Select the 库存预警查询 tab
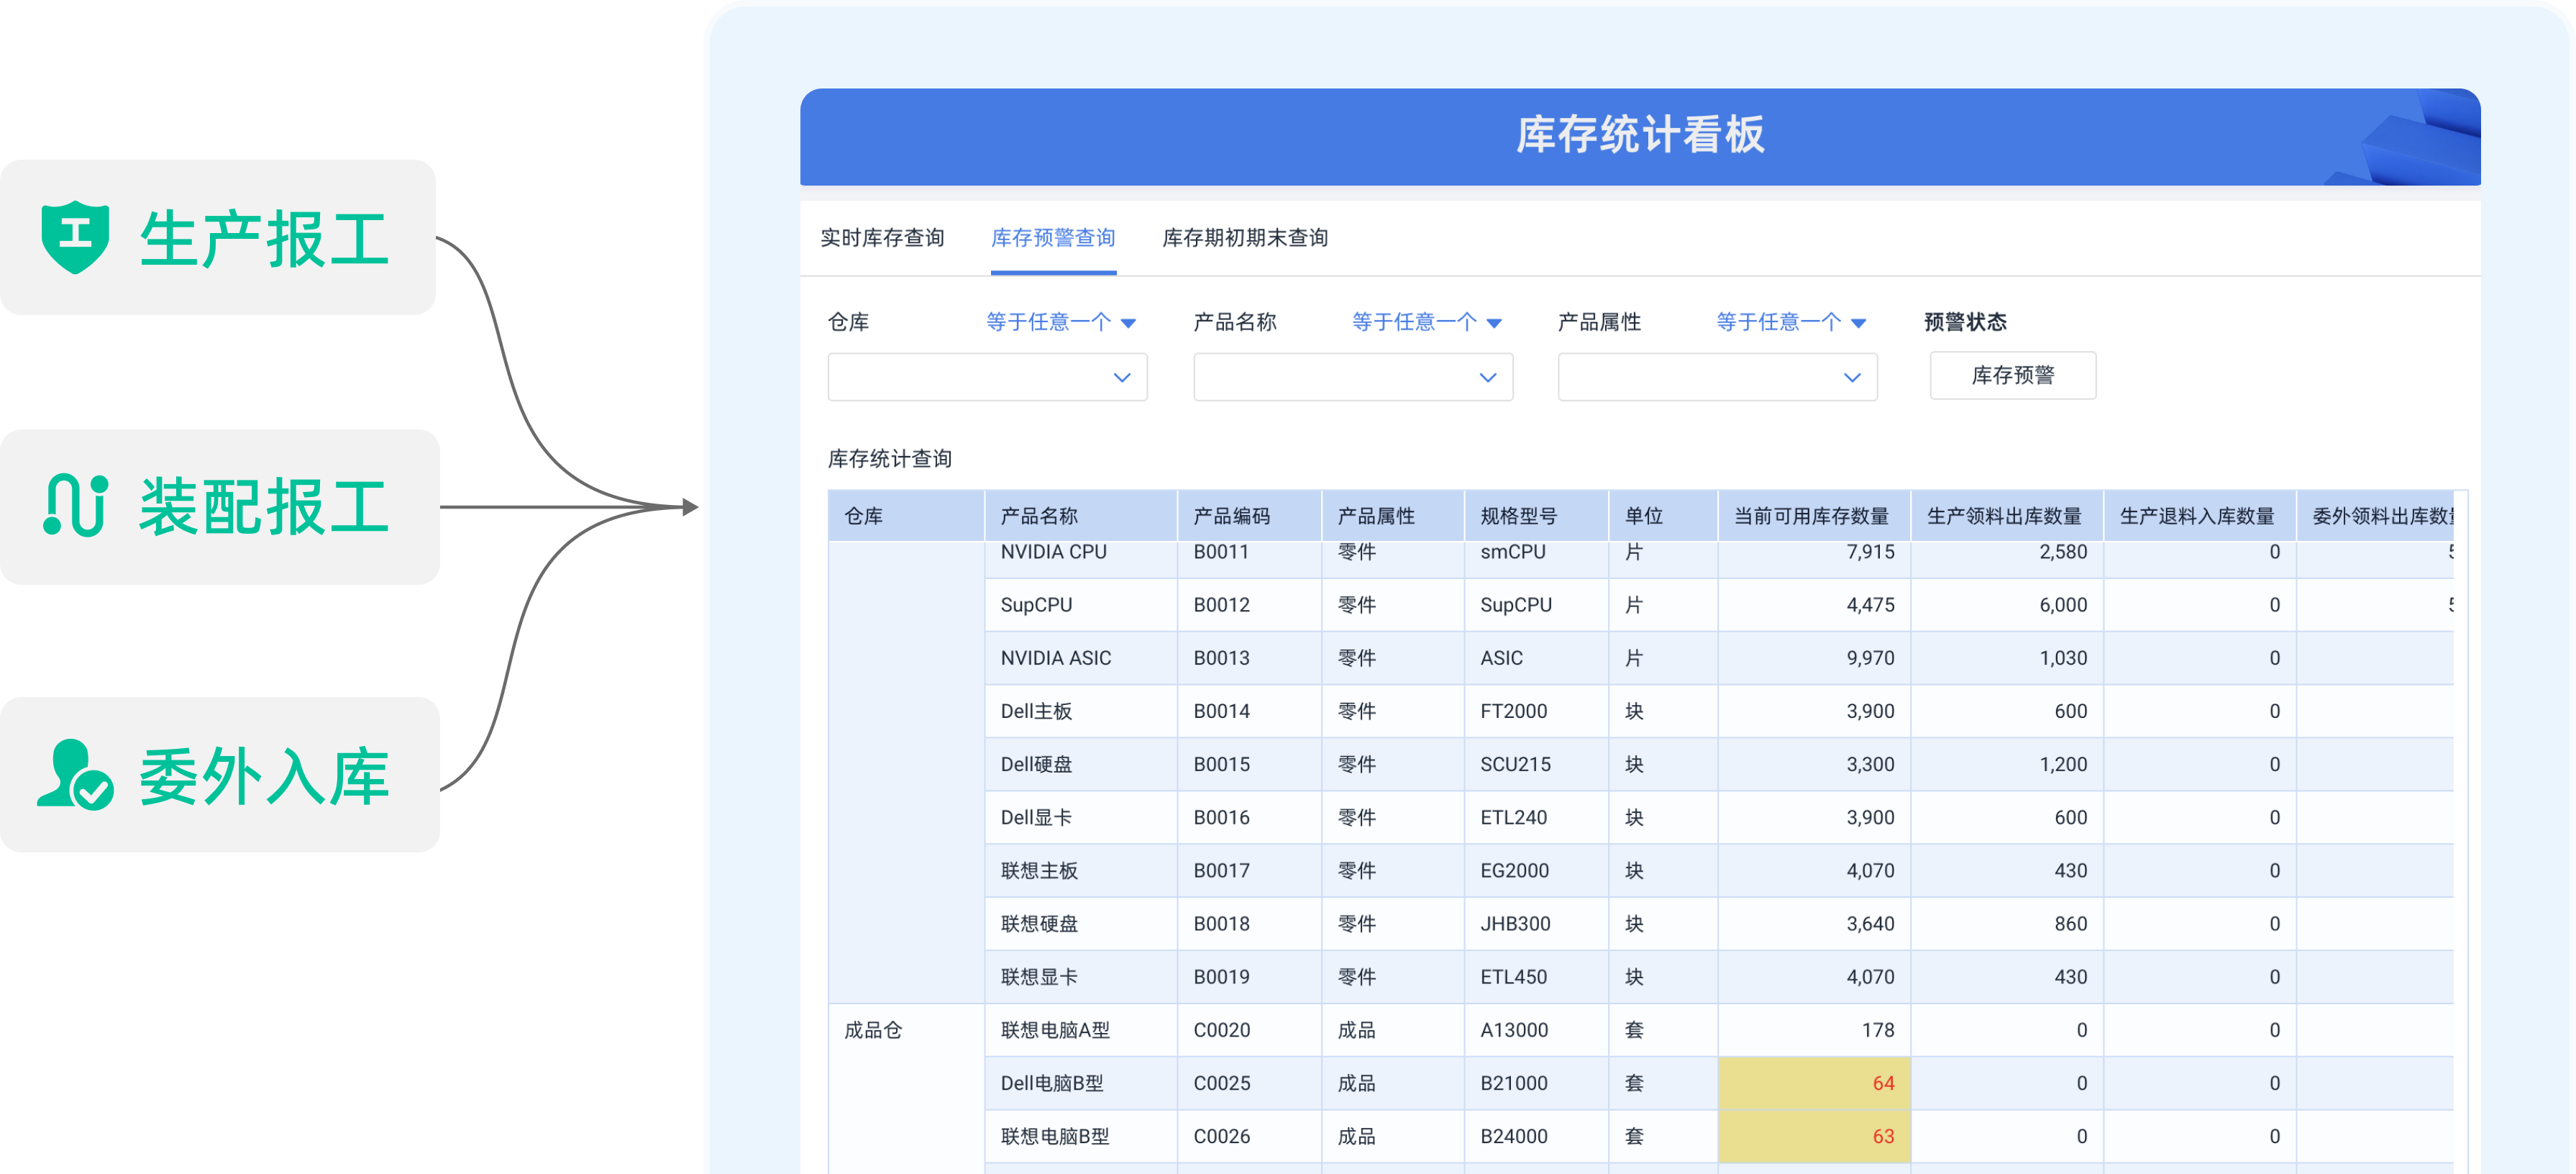The height and width of the screenshot is (1174, 2576). [1053, 238]
